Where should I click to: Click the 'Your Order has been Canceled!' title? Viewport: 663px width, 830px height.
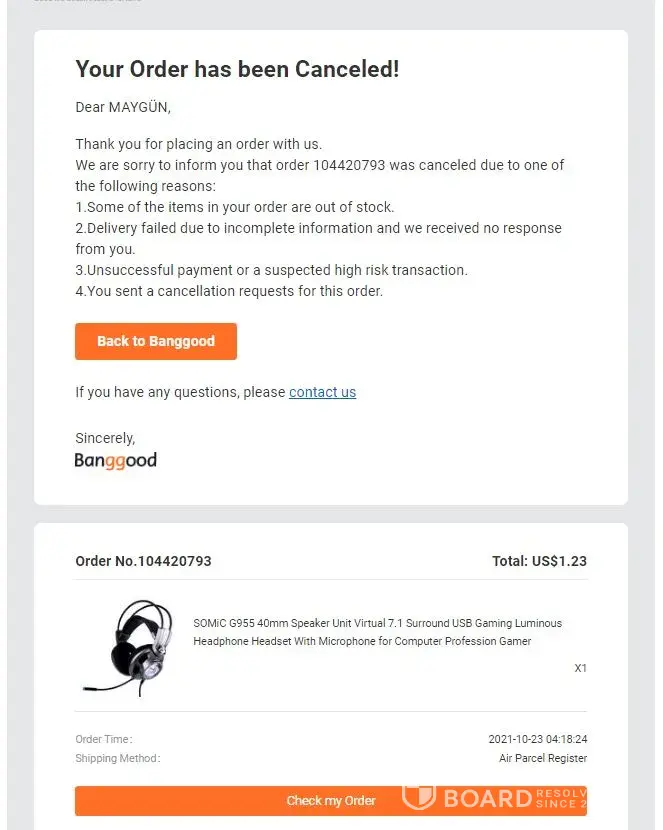point(237,69)
